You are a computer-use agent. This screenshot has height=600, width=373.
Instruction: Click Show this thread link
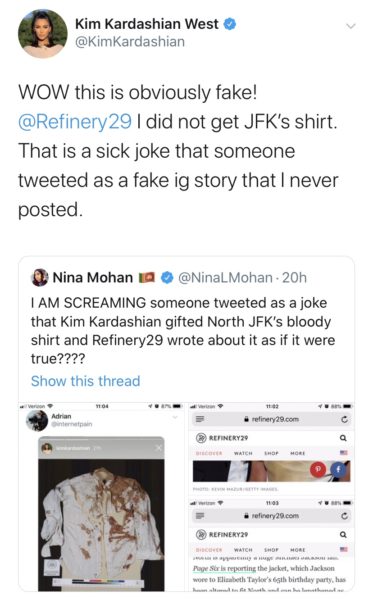pyautogui.click(x=85, y=381)
